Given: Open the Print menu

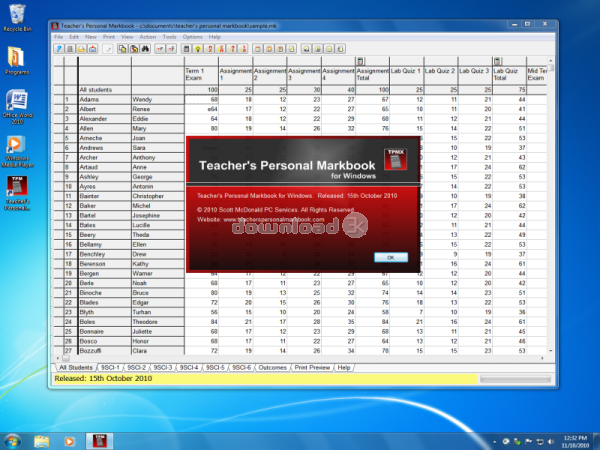Looking at the screenshot, I should coord(109,37).
